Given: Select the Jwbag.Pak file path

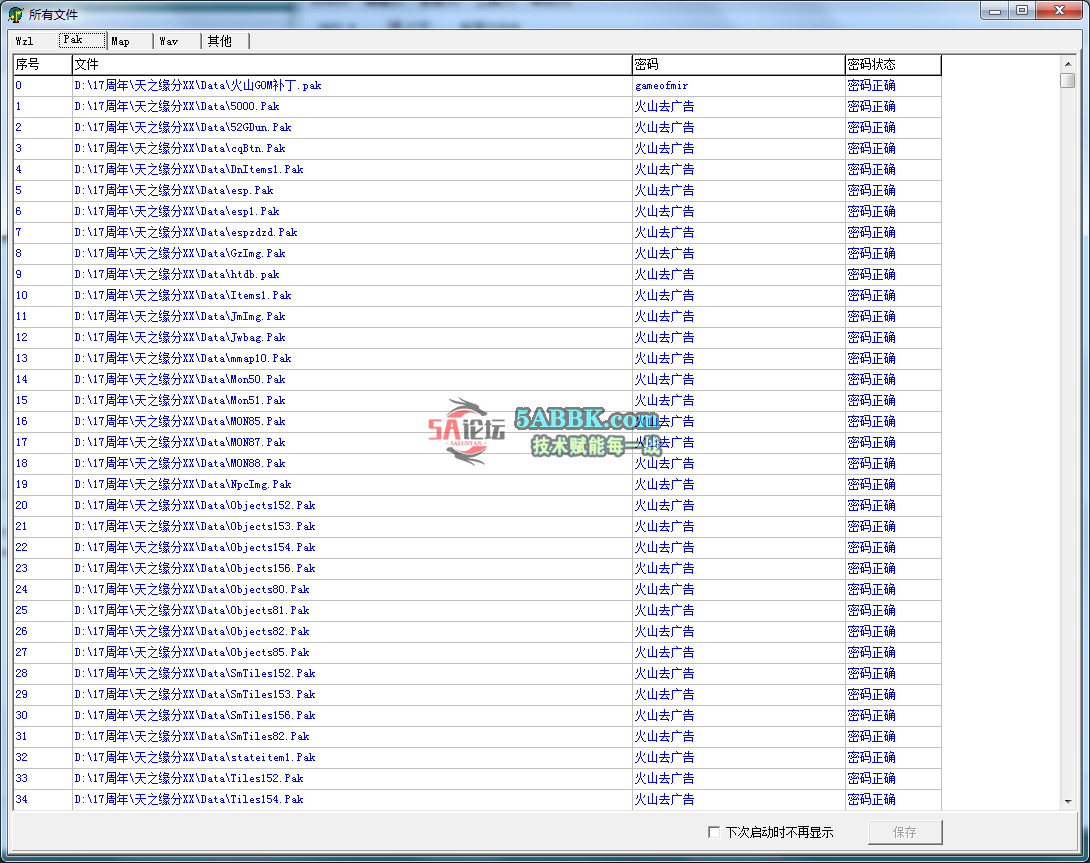Looking at the screenshot, I should tap(180, 337).
